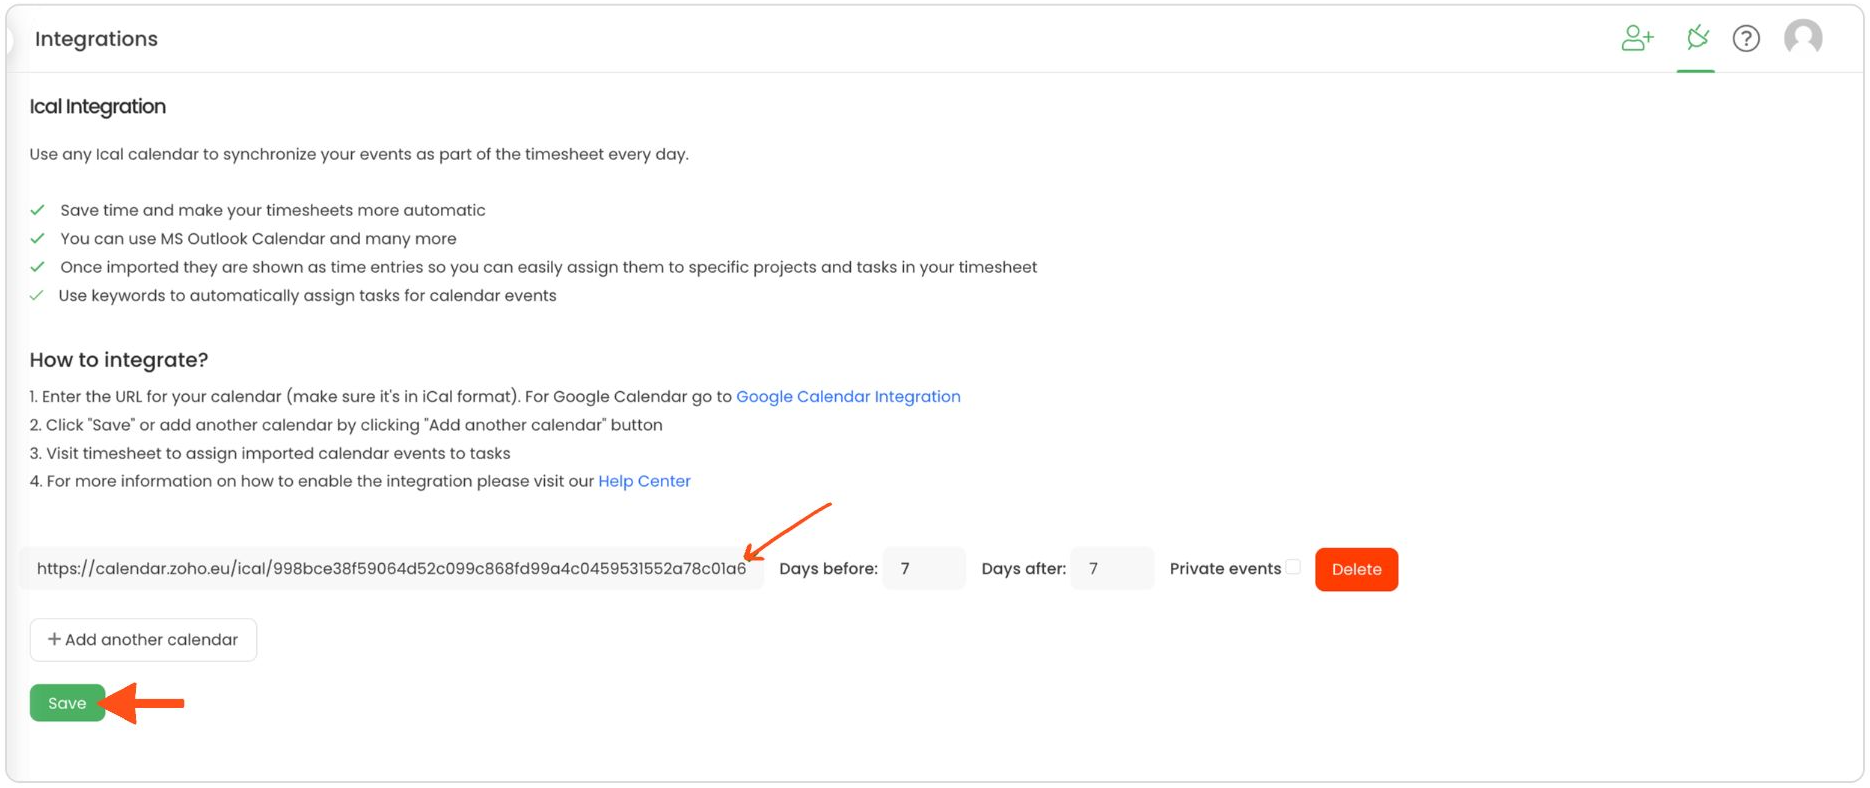Open integrations via the plug icon
The width and height of the screenshot is (1870, 788).
1697,39
